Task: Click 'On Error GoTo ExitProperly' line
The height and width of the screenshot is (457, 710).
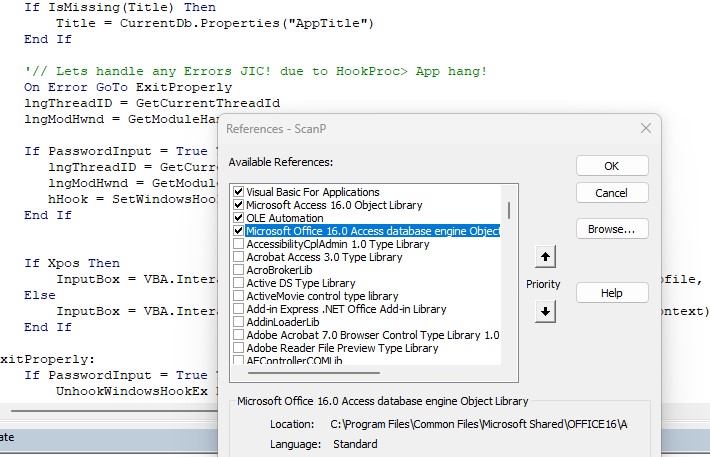Action: coord(128,87)
